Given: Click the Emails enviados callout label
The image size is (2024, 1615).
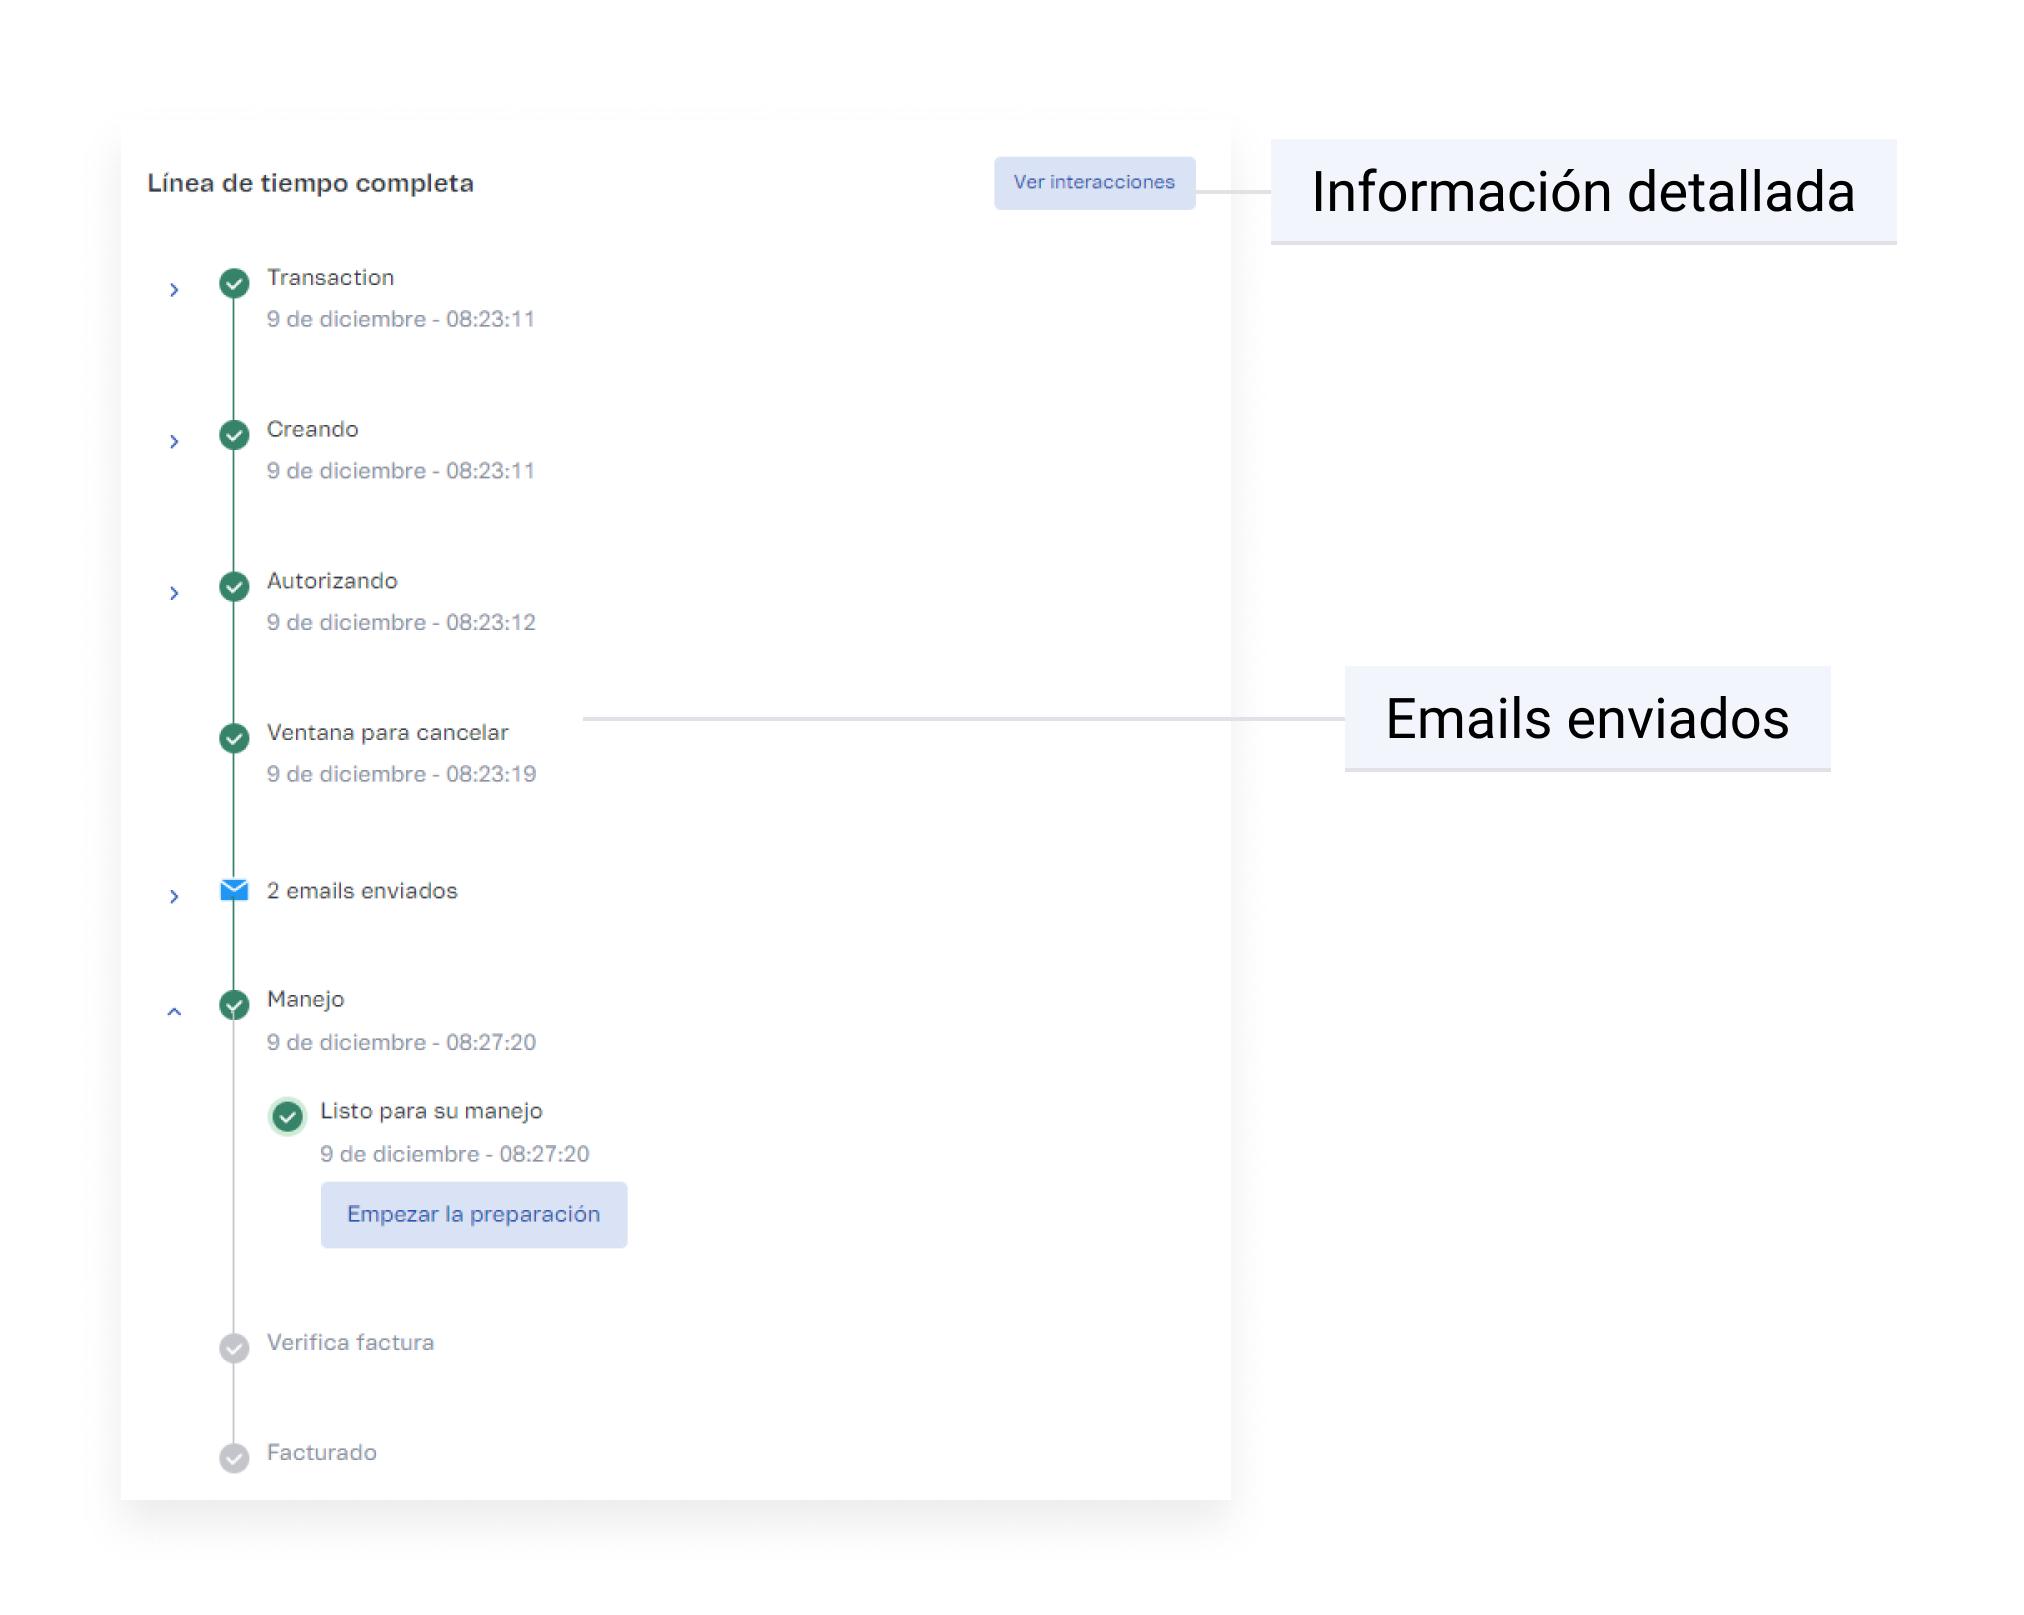Looking at the screenshot, I should (1587, 719).
